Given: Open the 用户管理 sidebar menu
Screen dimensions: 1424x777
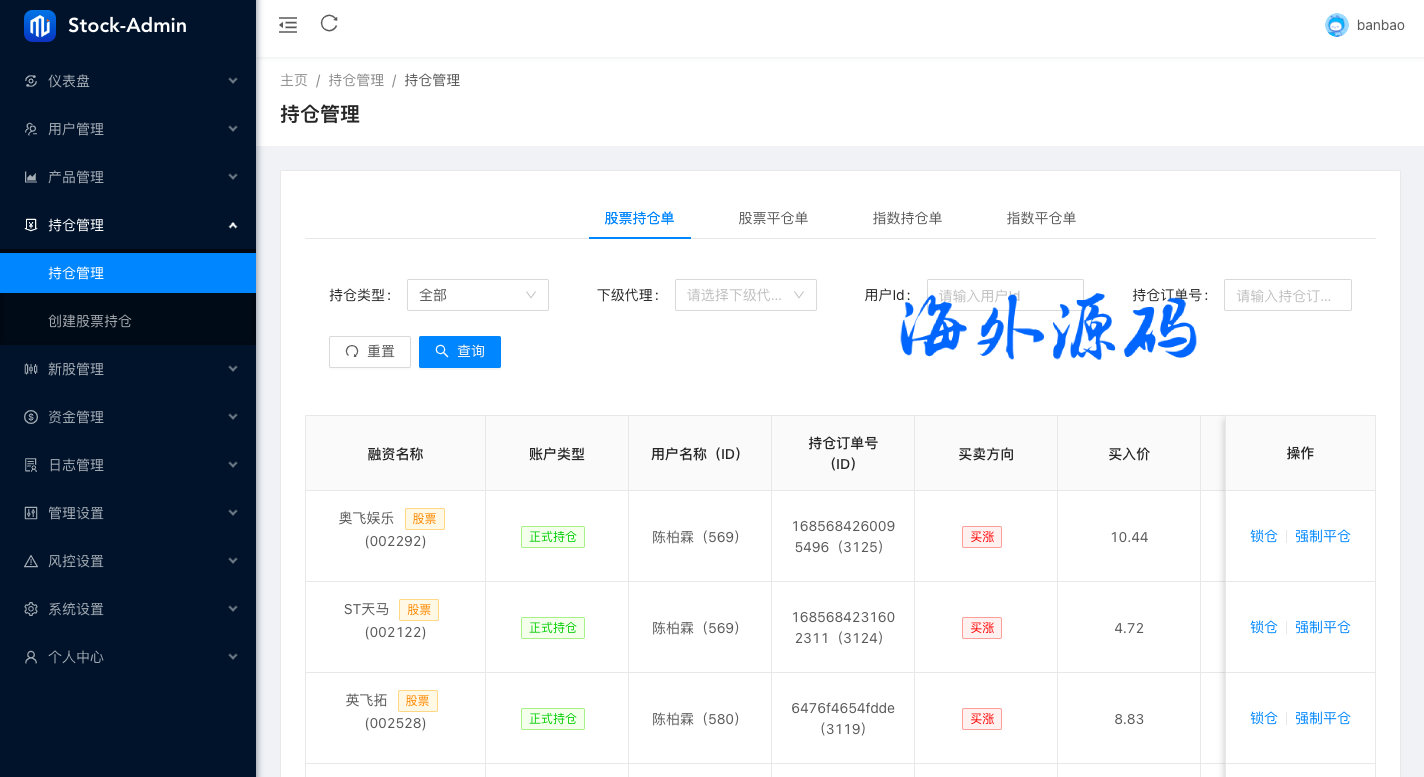Looking at the screenshot, I should pyautogui.click(x=128, y=129).
